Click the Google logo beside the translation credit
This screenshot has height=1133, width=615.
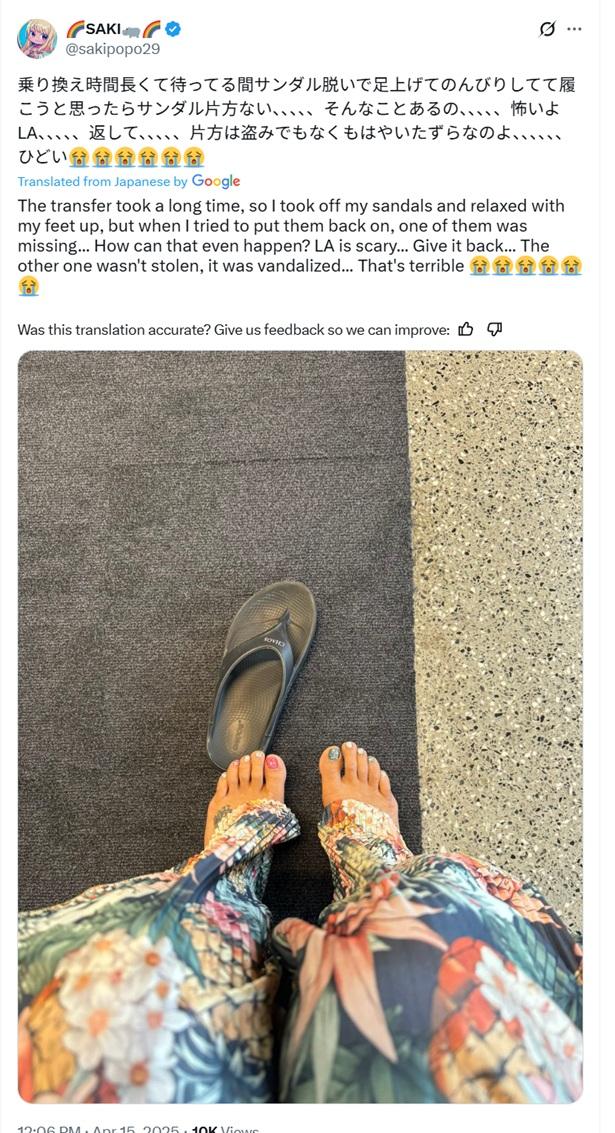coord(216,181)
